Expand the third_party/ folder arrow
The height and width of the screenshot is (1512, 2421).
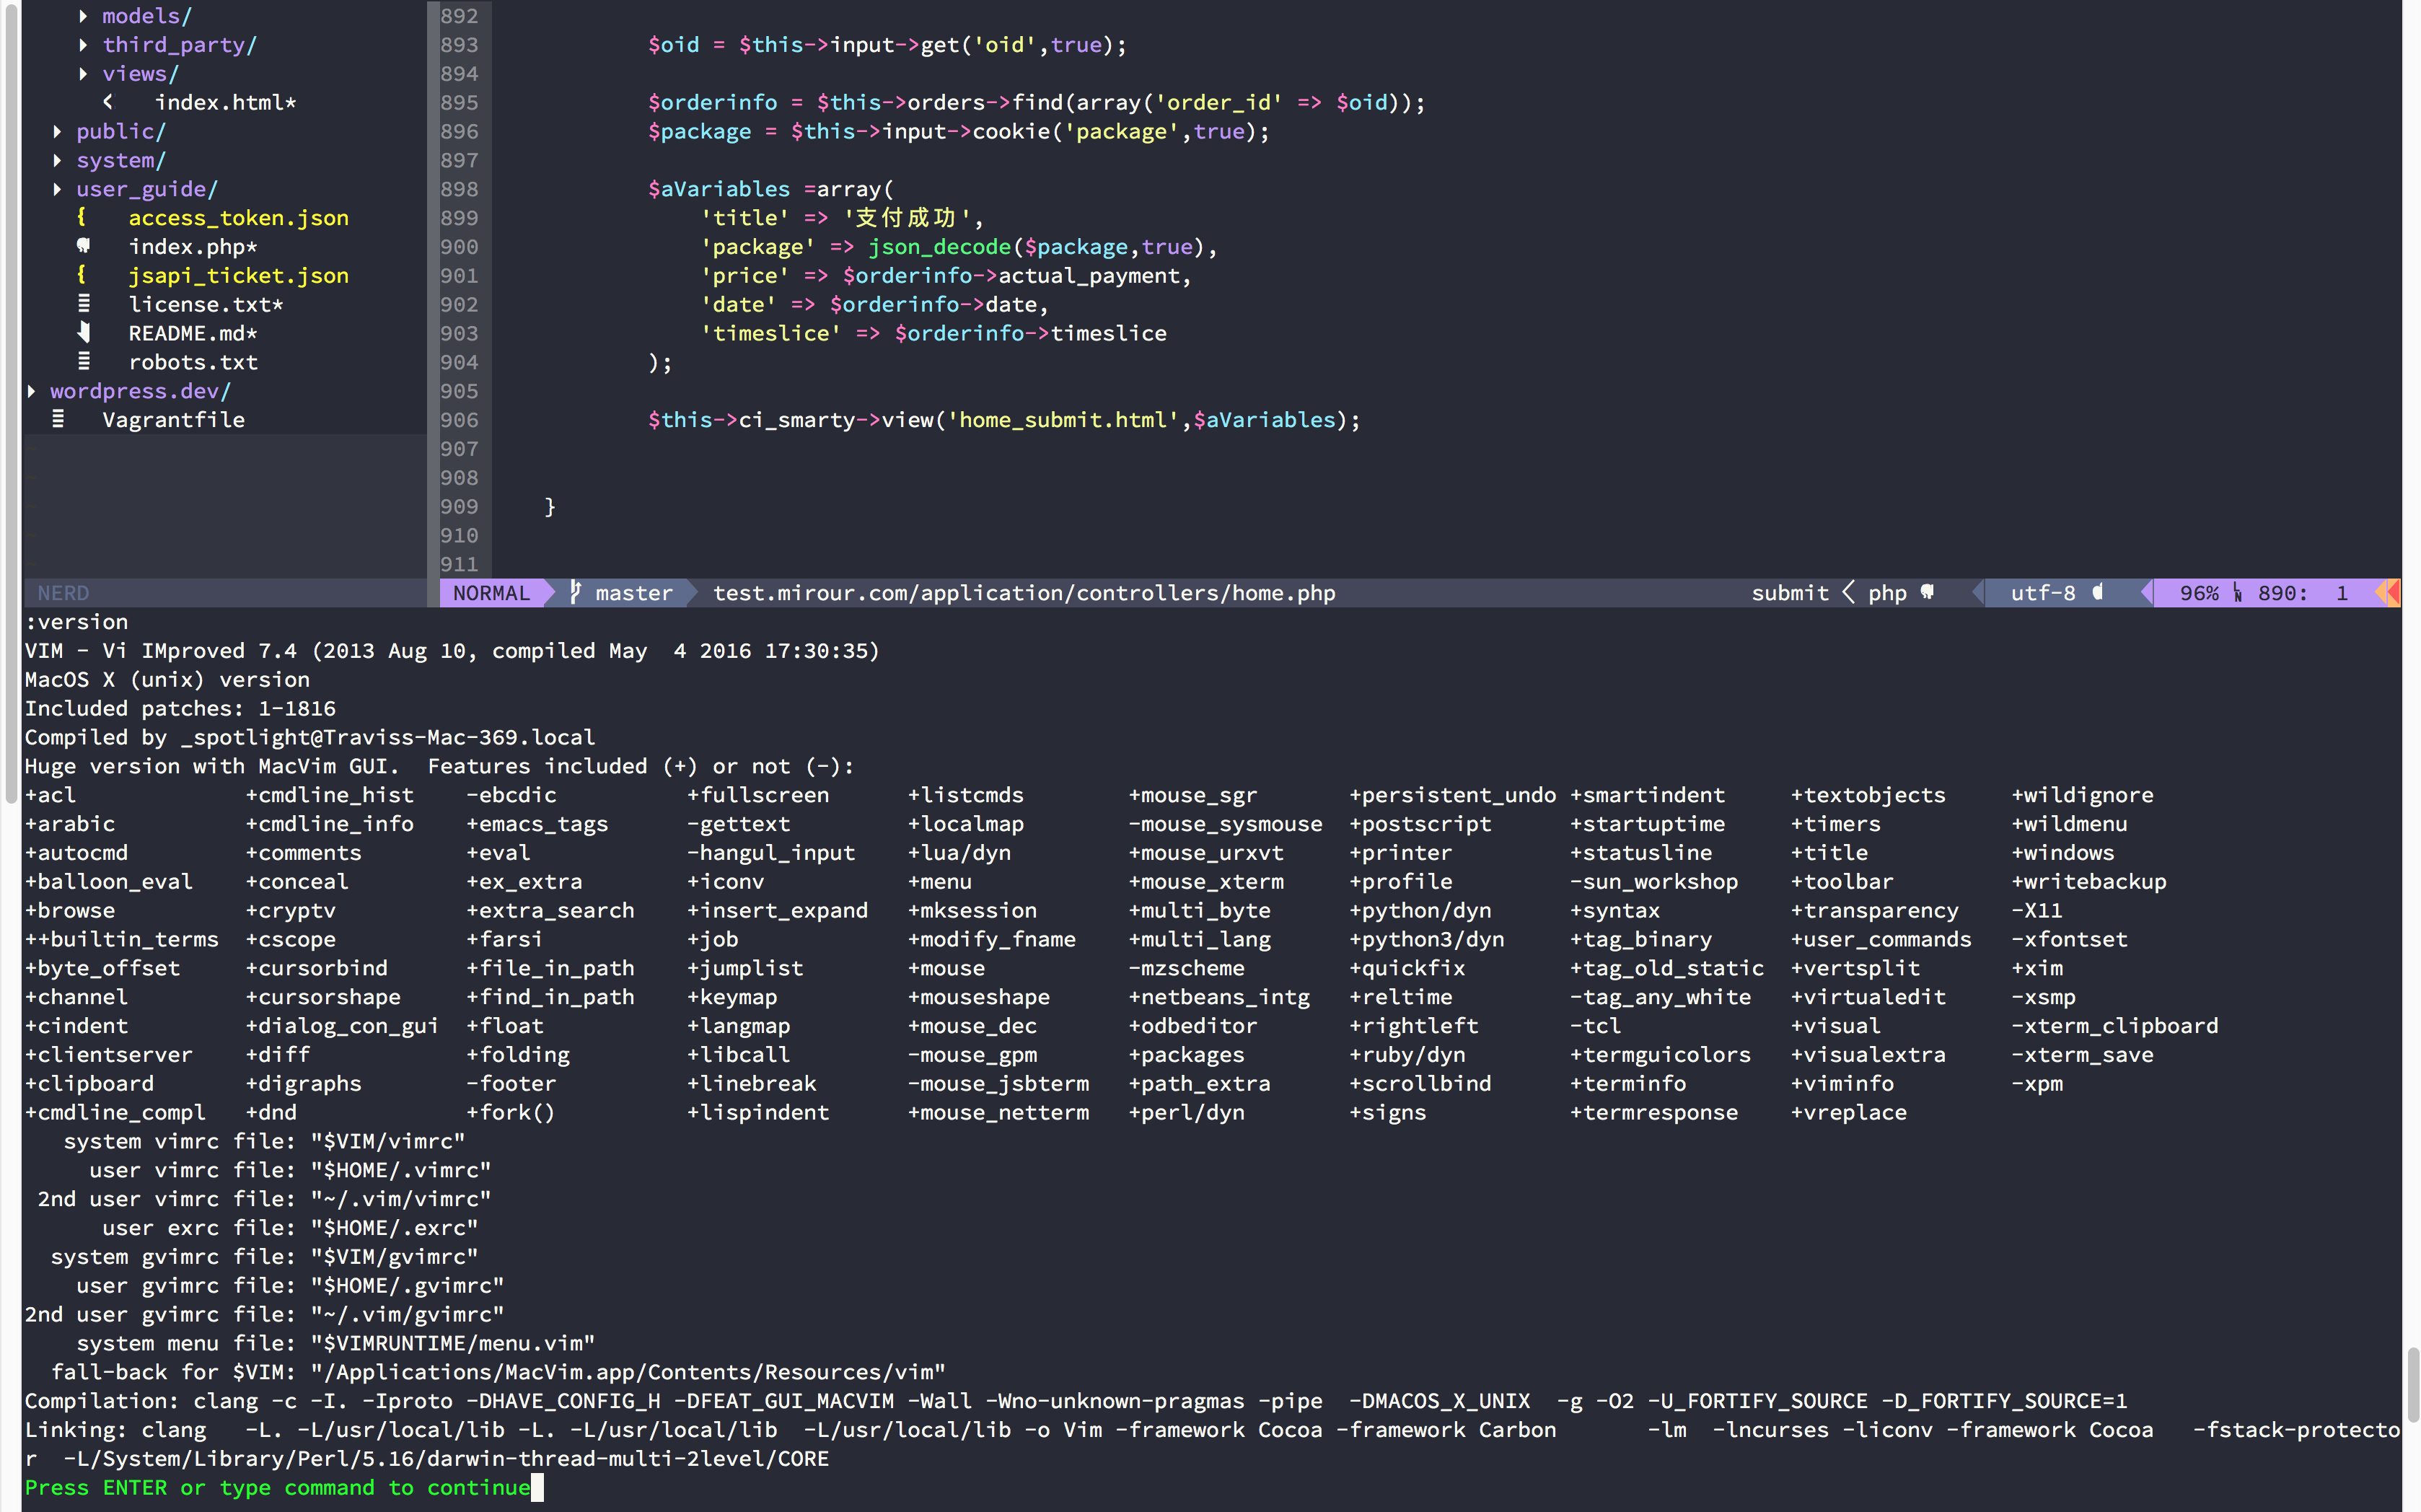(83, 45)
